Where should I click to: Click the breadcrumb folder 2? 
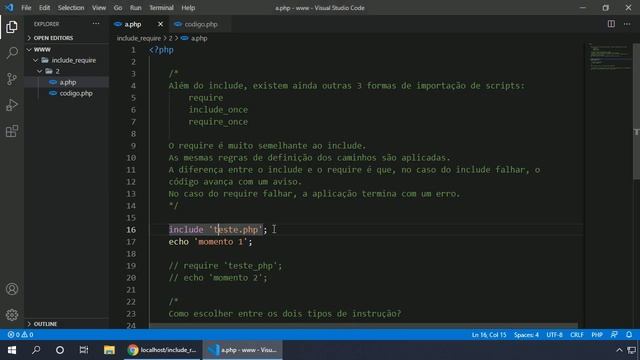coord(171,38)
